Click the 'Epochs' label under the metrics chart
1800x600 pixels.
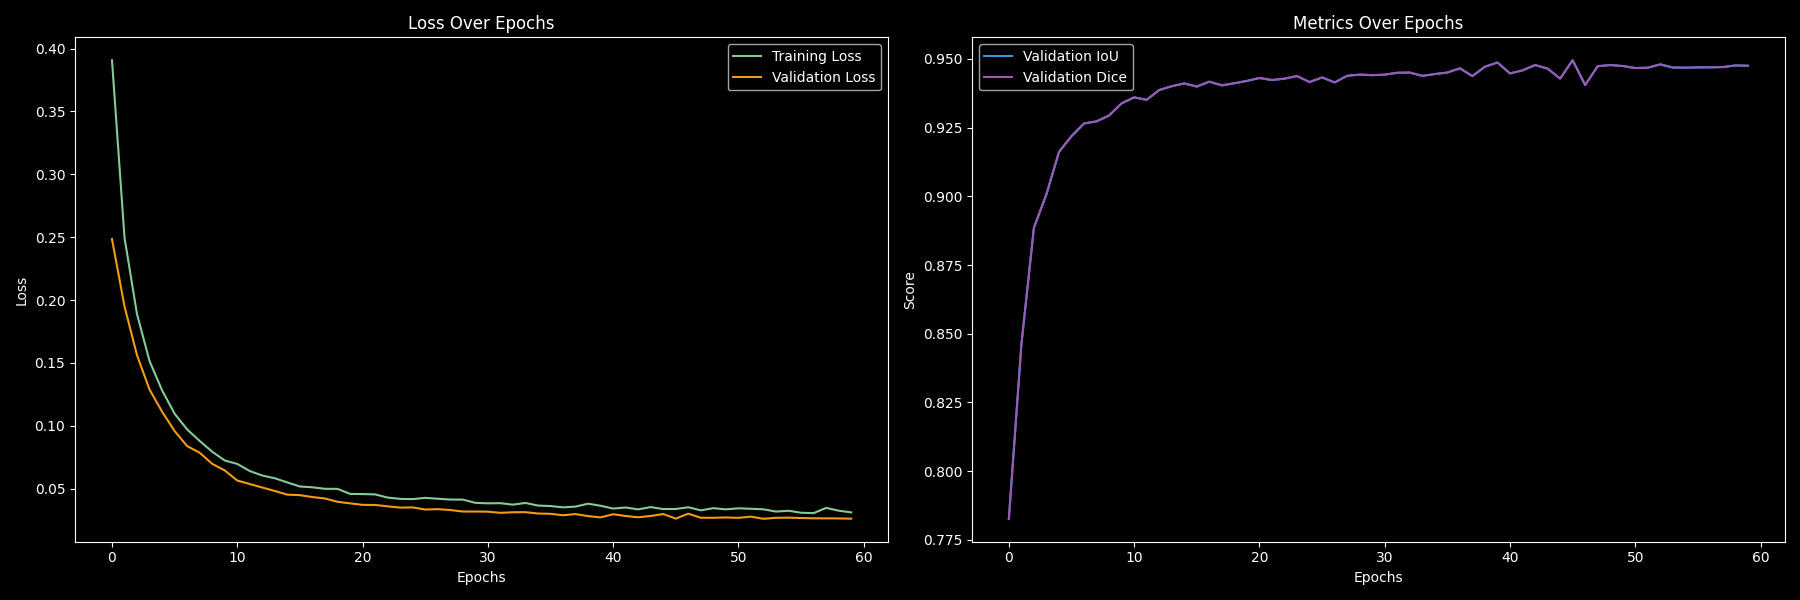point(1377,577)
